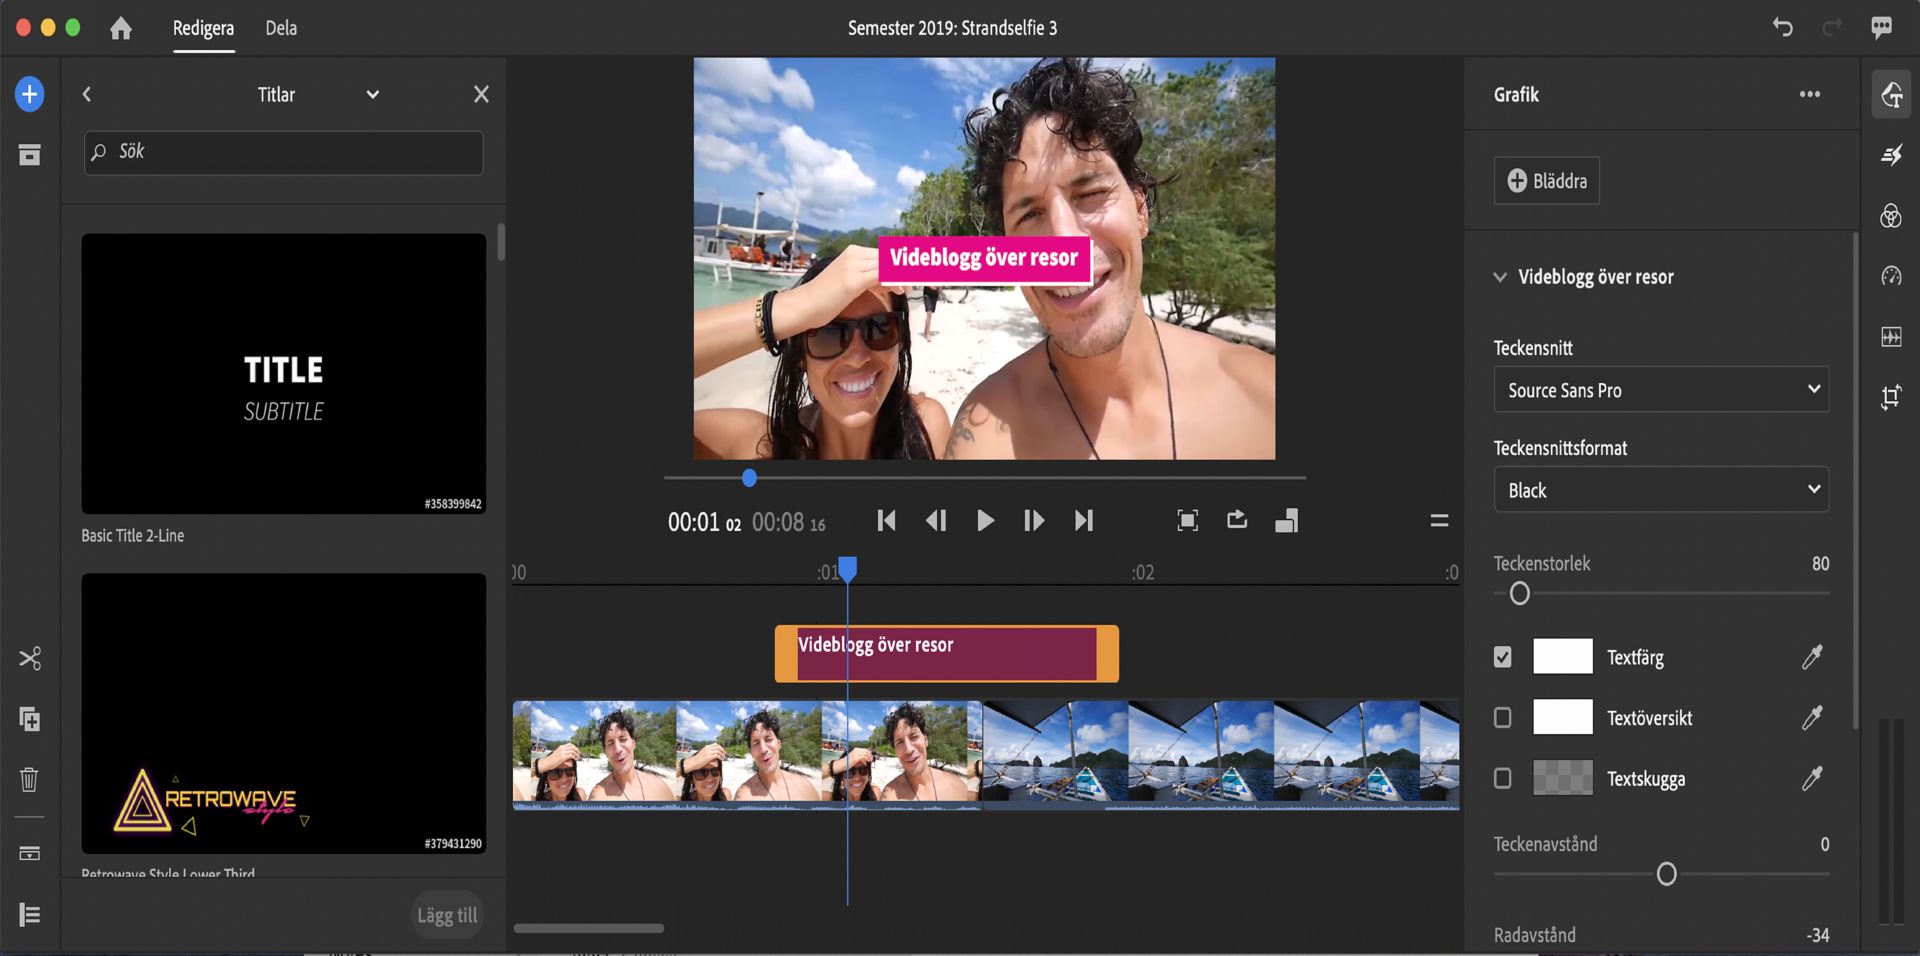
Task: Open the Titlar category dropdown
Action: tap(373, 95)
